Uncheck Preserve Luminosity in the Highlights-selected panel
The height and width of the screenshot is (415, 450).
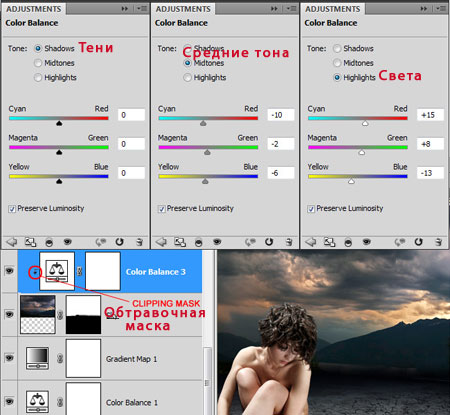(x=311, y=209)
